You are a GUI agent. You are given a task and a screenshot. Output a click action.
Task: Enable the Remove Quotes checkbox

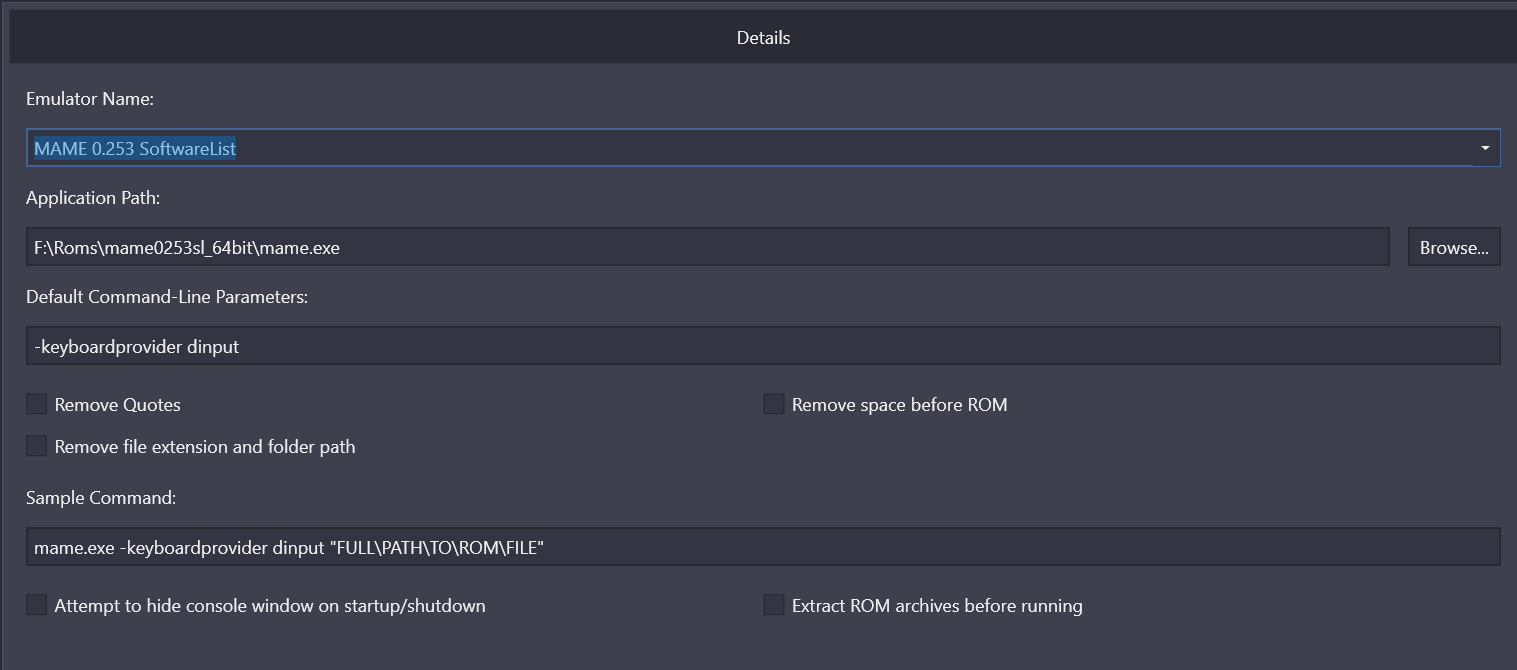(37, 404)
